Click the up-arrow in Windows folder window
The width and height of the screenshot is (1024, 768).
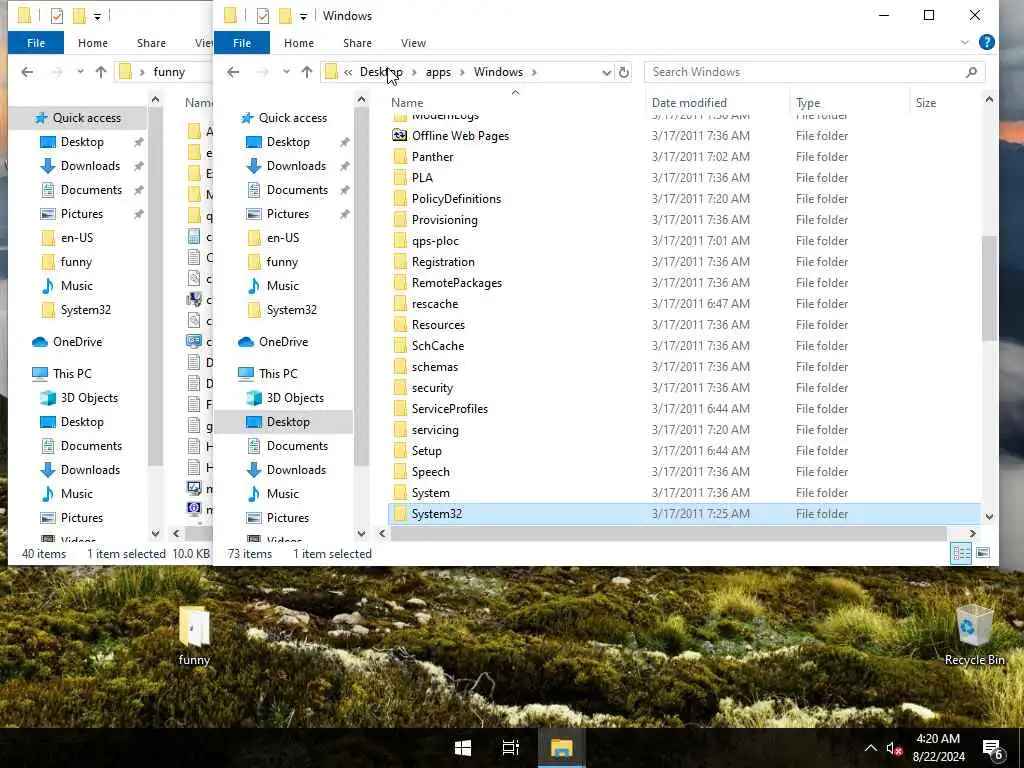tap(307, 72)
